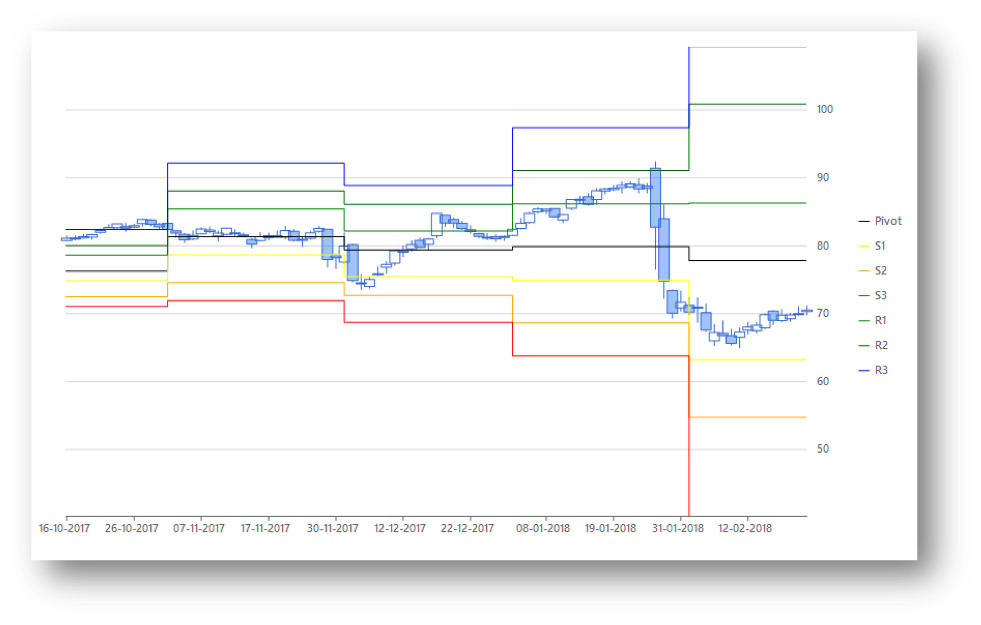Click the dark green R2 legend marker
Image resolution: width=981 pixels, height=625 pixels.
coord(862,345)
